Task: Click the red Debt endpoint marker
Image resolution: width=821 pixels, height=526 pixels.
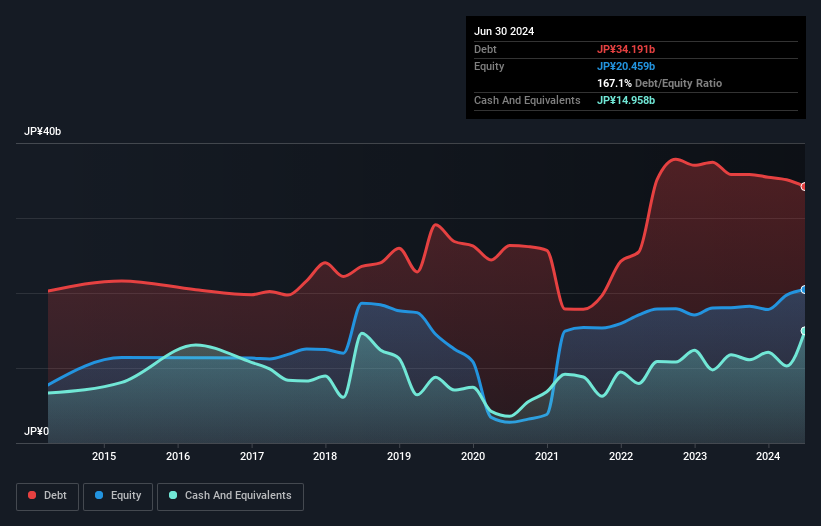Action: [x=804, y=187]
